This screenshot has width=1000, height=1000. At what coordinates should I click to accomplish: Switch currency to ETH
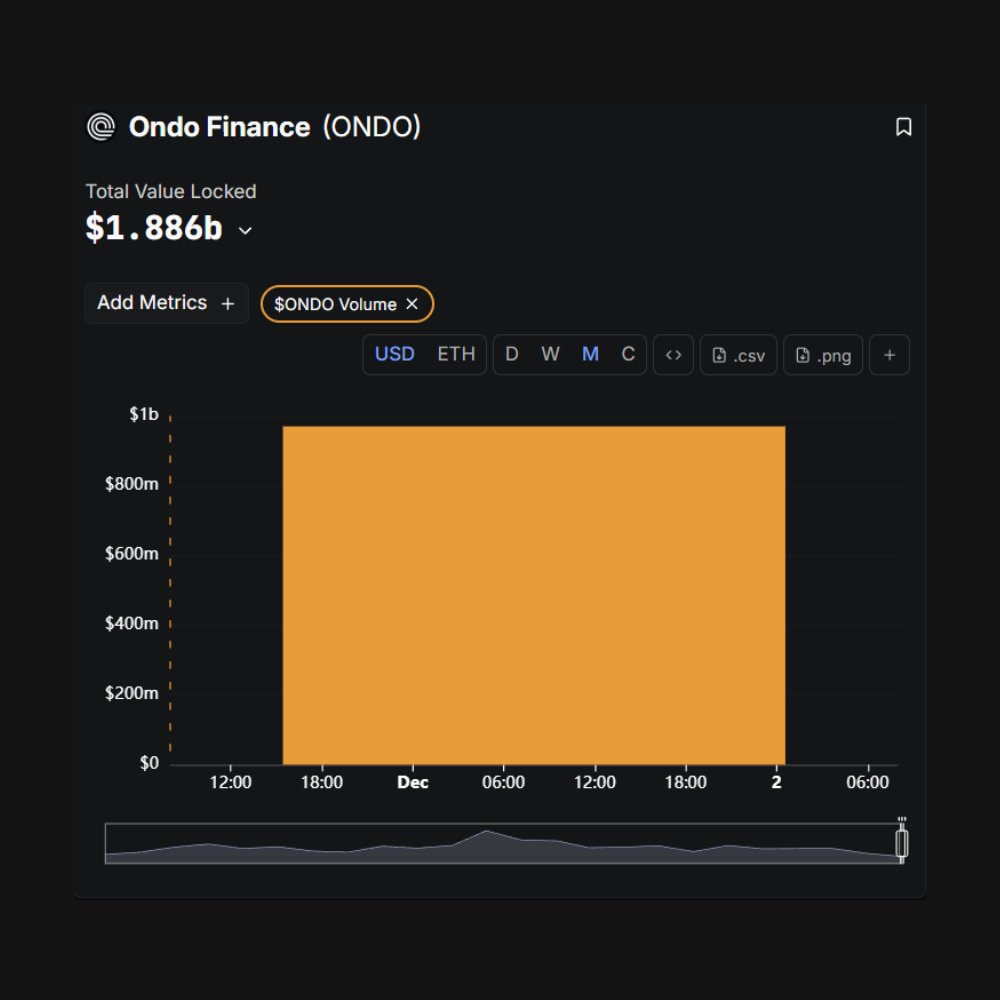[x=456, y=354]
